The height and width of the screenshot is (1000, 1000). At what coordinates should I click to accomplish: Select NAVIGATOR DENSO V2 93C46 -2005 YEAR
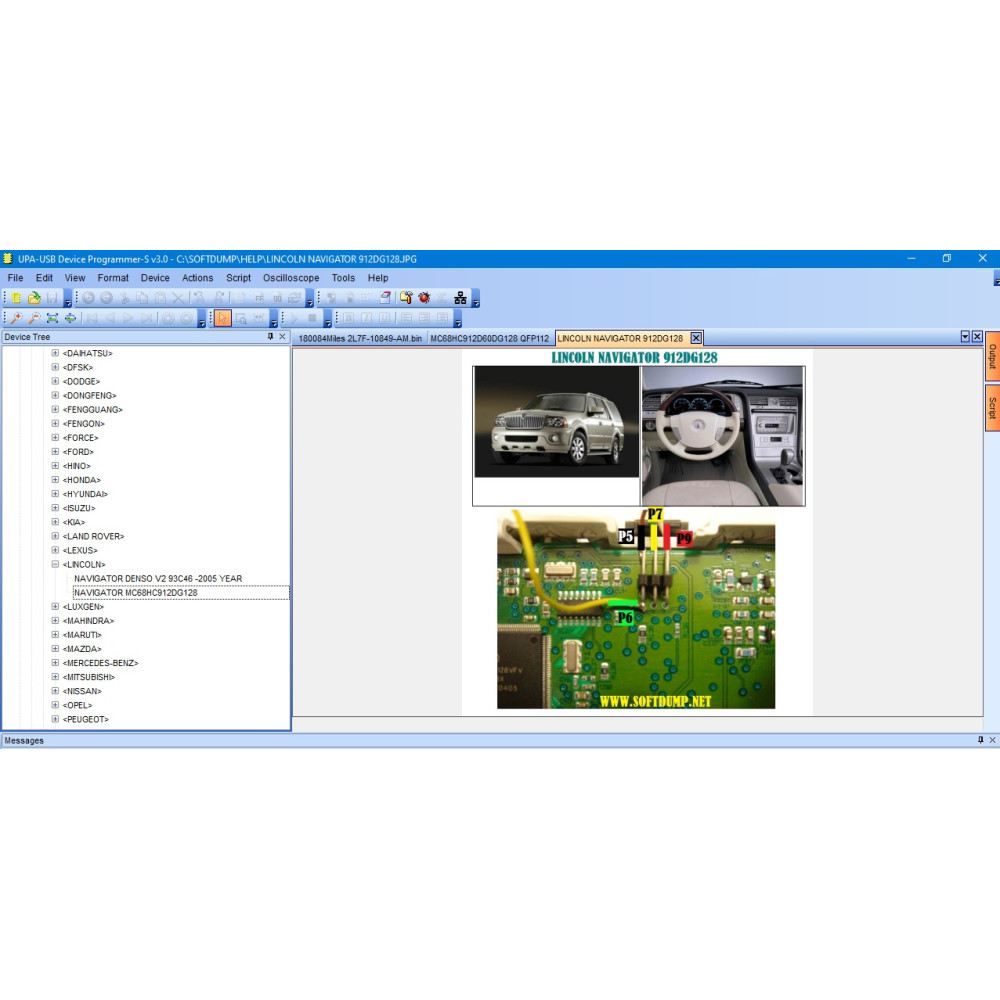tap(158, 578)
